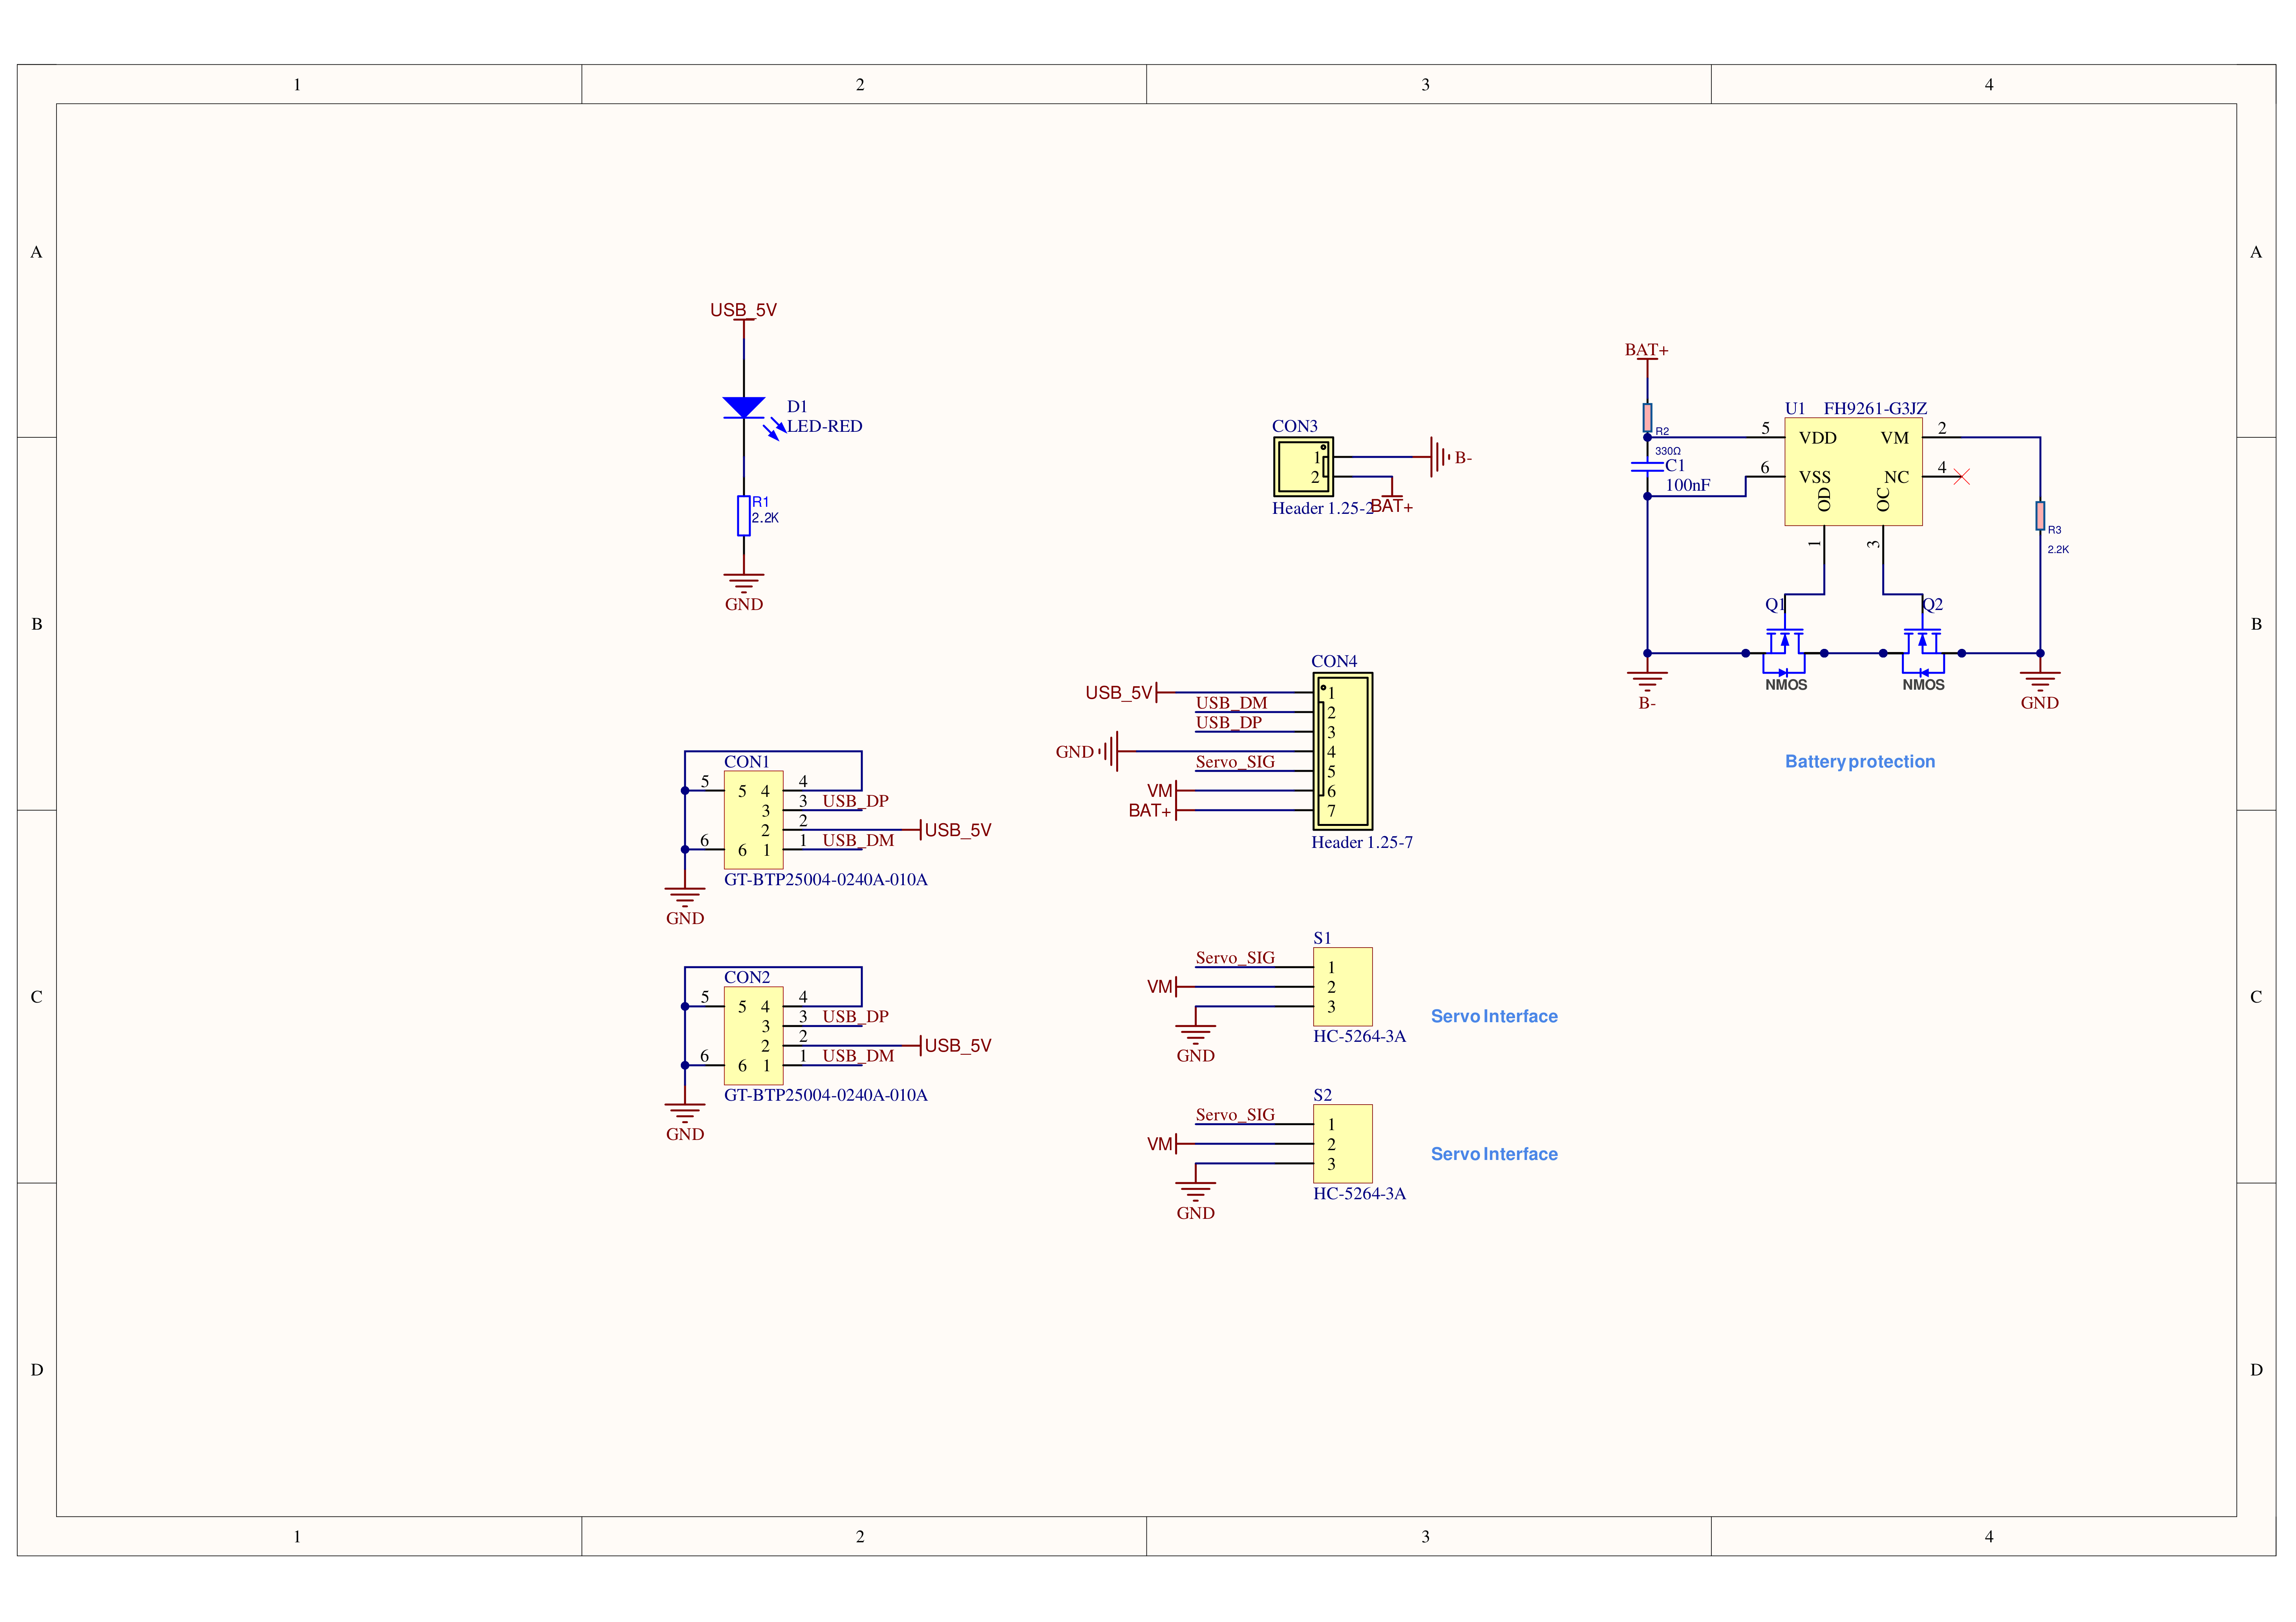Click the upper Servo Interface label
The image size is (2296, 1622).
(1493, 1016)
